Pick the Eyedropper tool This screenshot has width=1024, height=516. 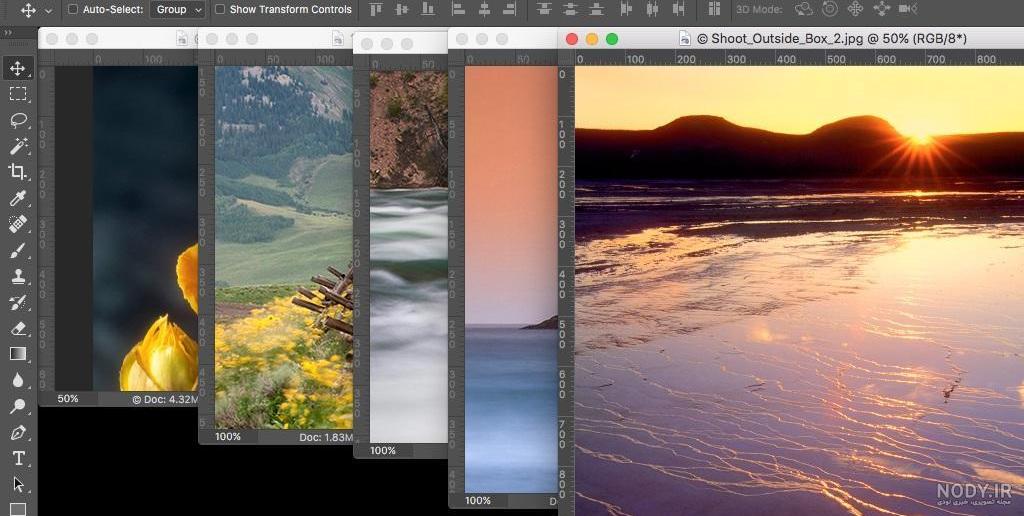coord(18,198)
